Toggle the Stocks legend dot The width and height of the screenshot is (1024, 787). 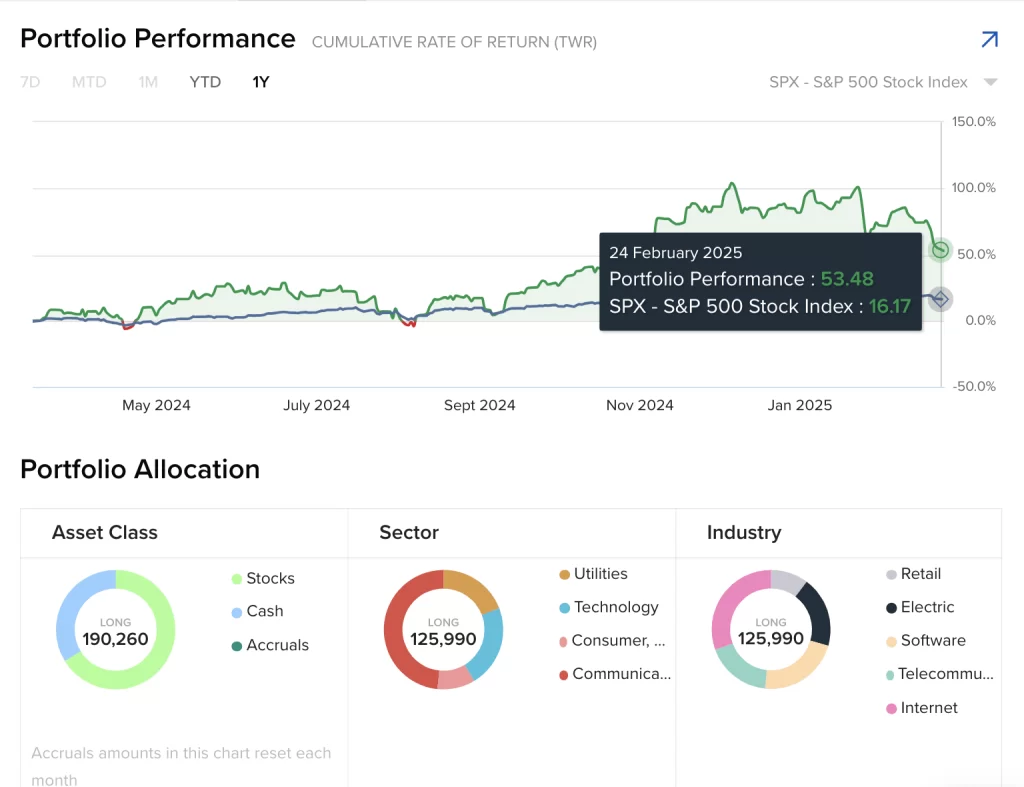point(237,579)
